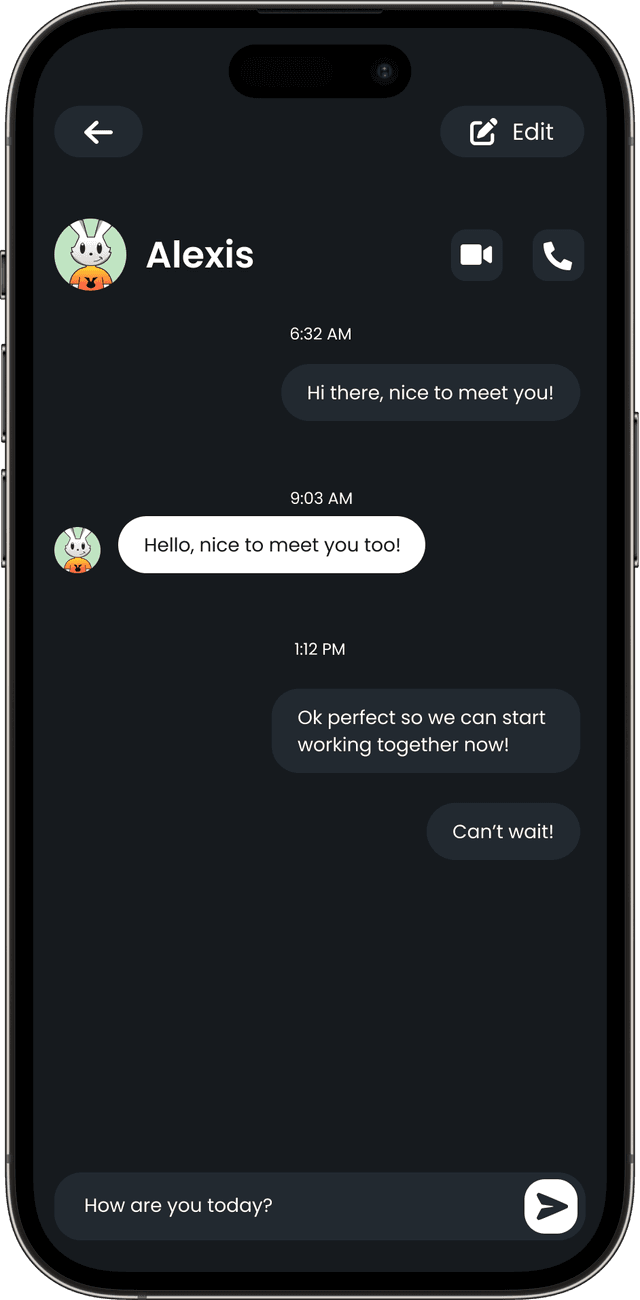Viewport: 640px width, 1300px height.
Task: Start a voice call with Alexis
Action: 558,255
